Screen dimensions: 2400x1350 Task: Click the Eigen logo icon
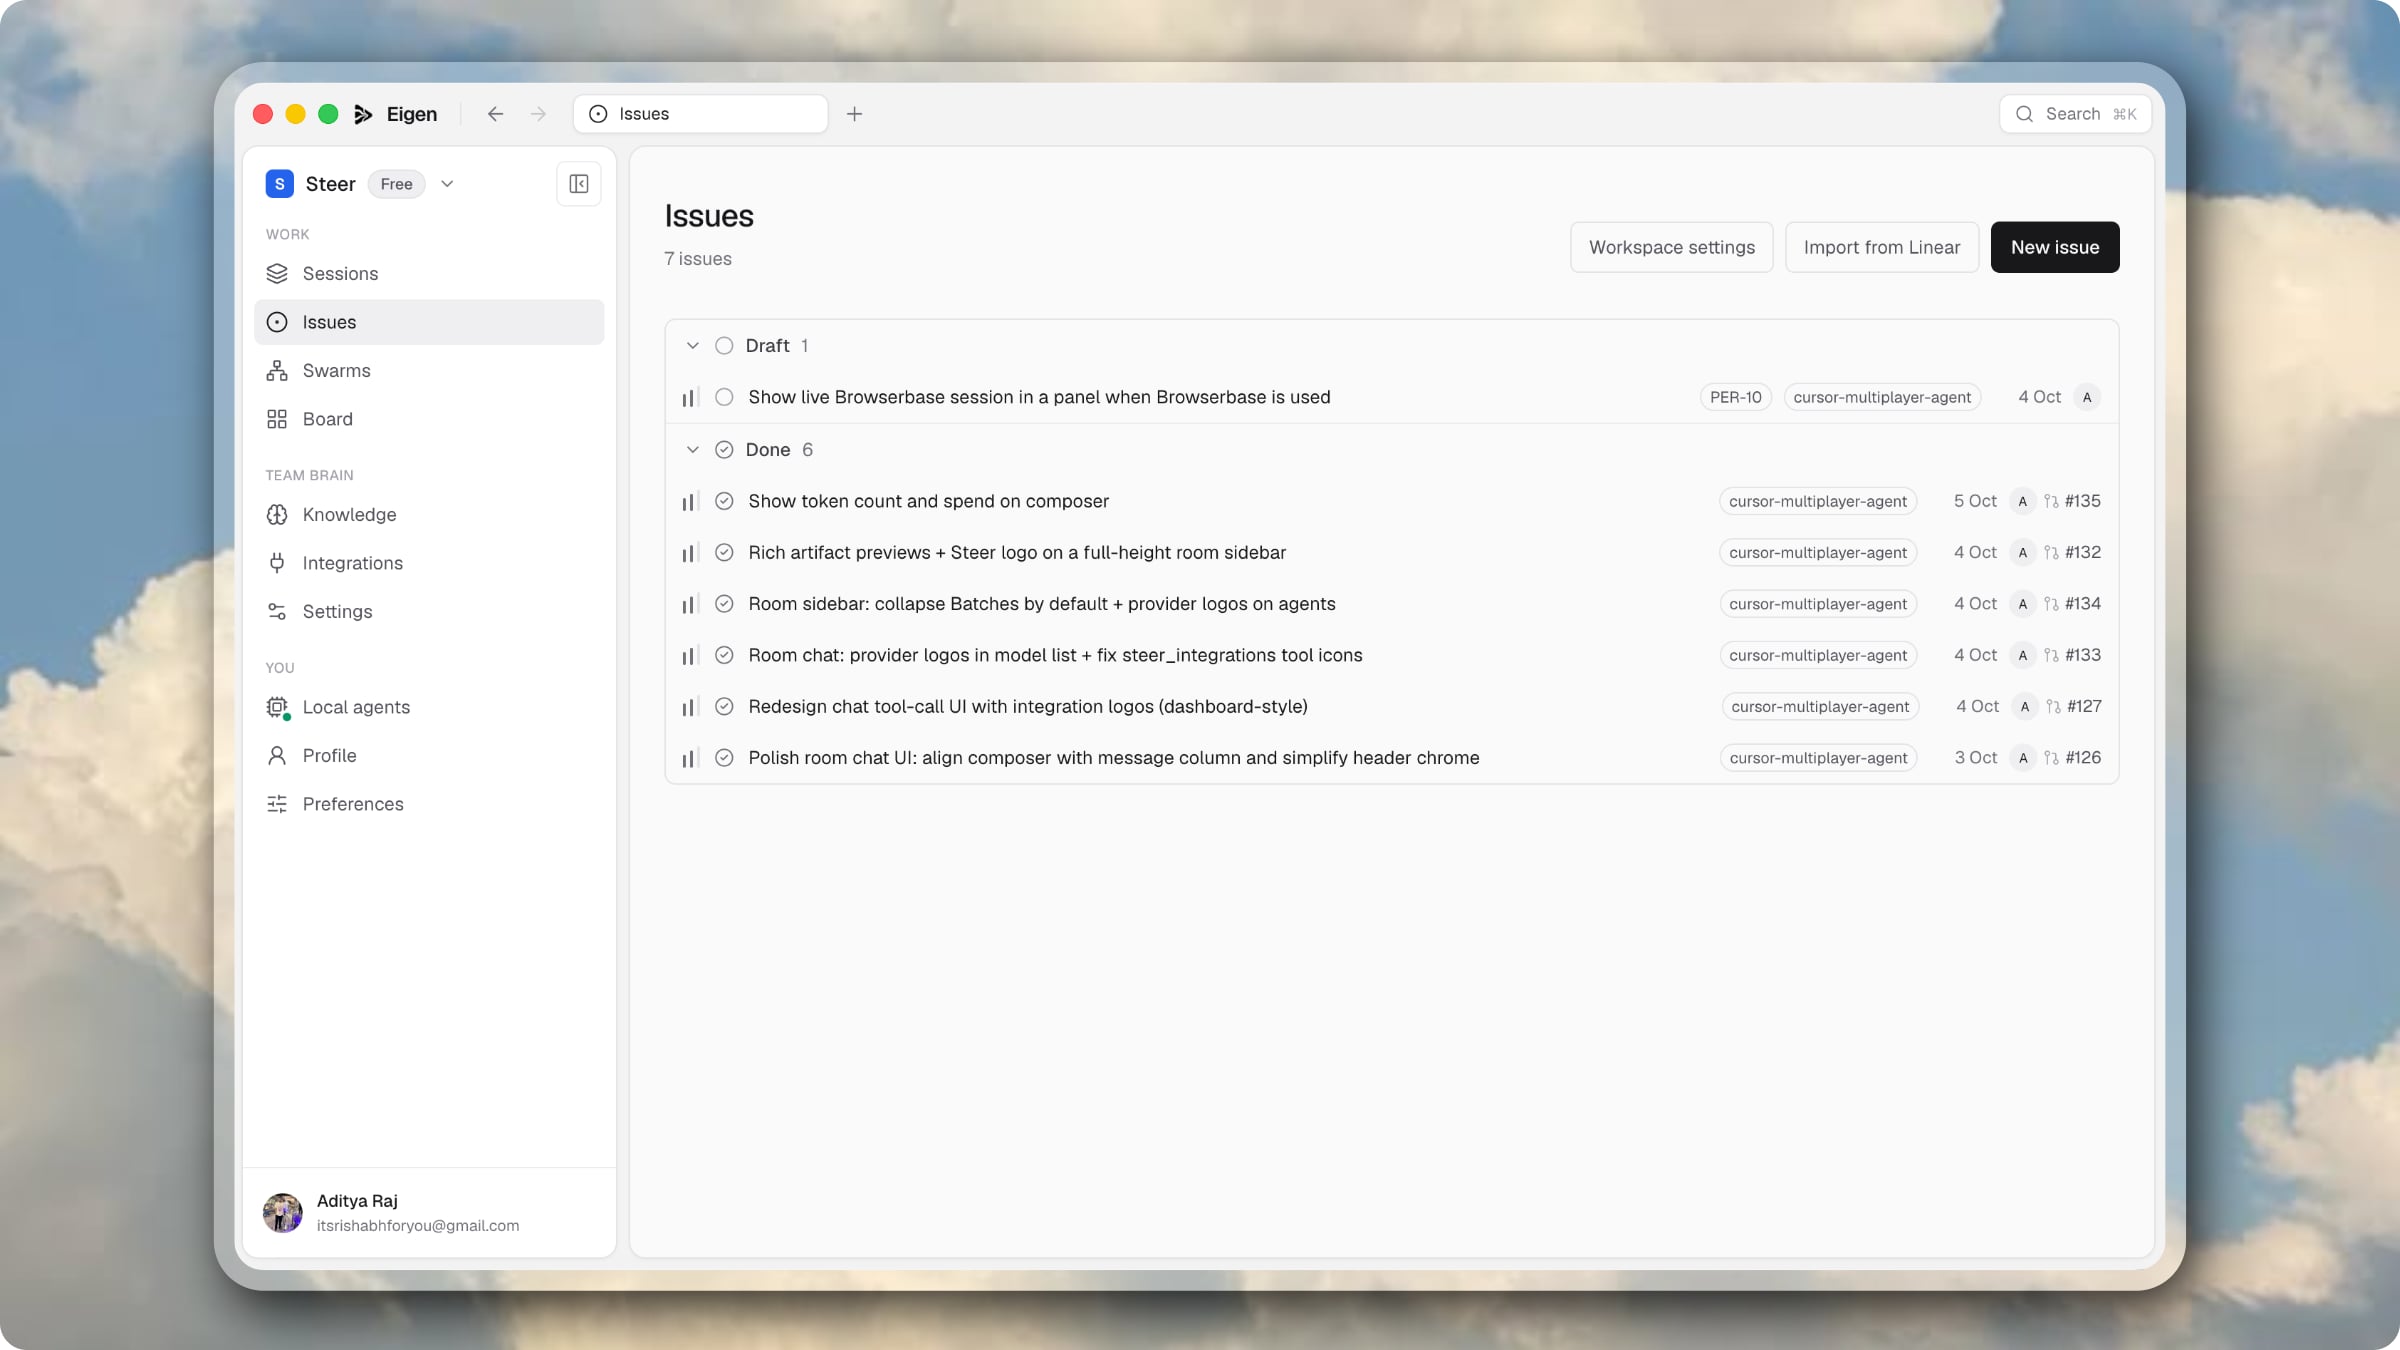coord(363,114)
